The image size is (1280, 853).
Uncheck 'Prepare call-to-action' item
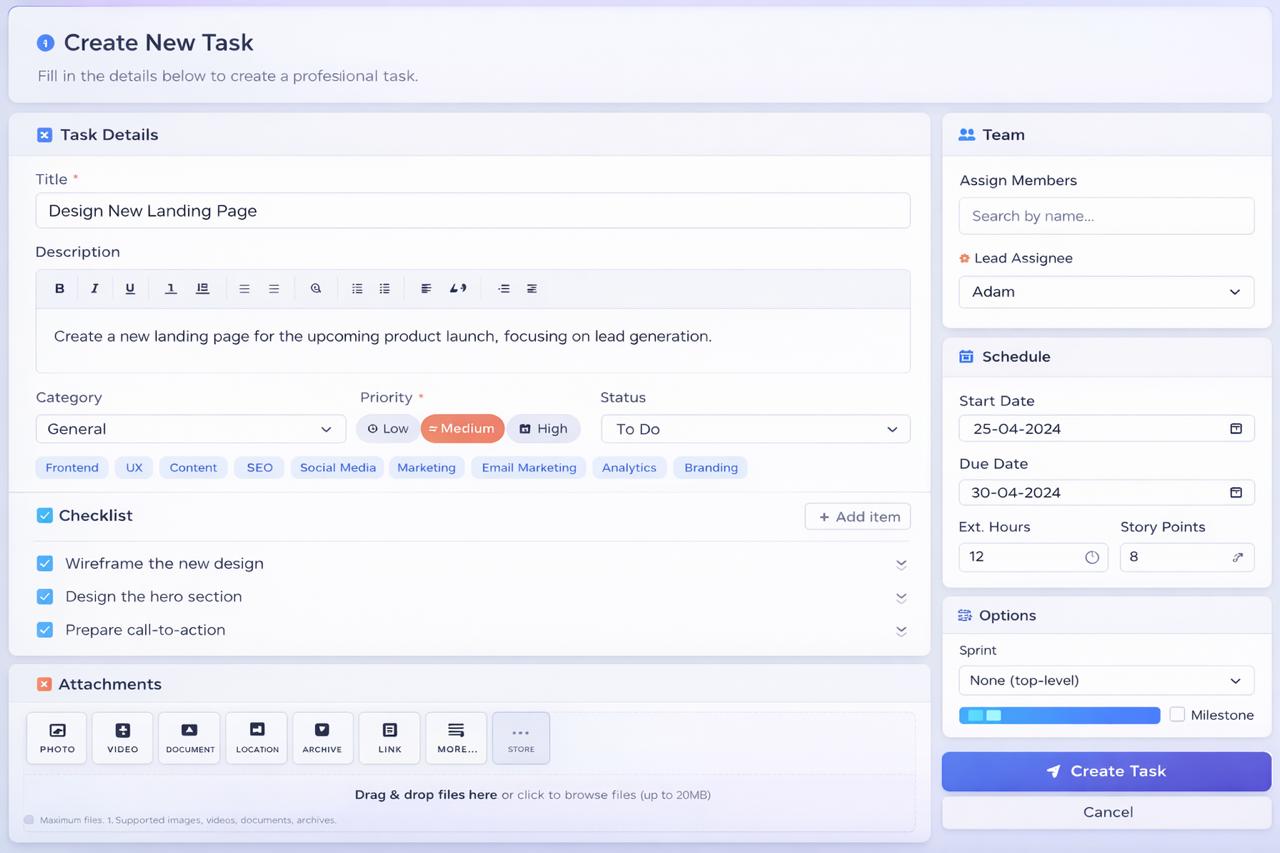pyautogui.click(x=45, y=629)
